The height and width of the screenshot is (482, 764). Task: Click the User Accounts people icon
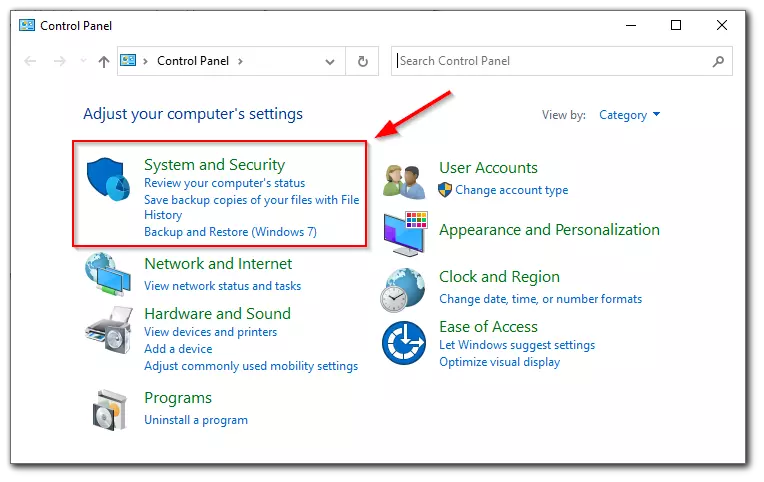tap(404, 182)
